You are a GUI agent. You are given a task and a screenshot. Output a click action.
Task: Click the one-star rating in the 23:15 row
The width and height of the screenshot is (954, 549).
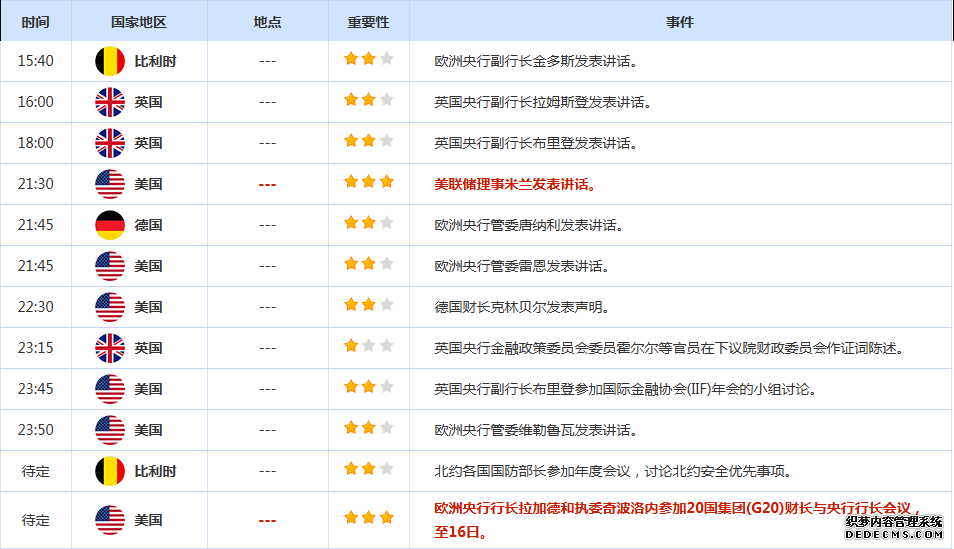point(368,347)
